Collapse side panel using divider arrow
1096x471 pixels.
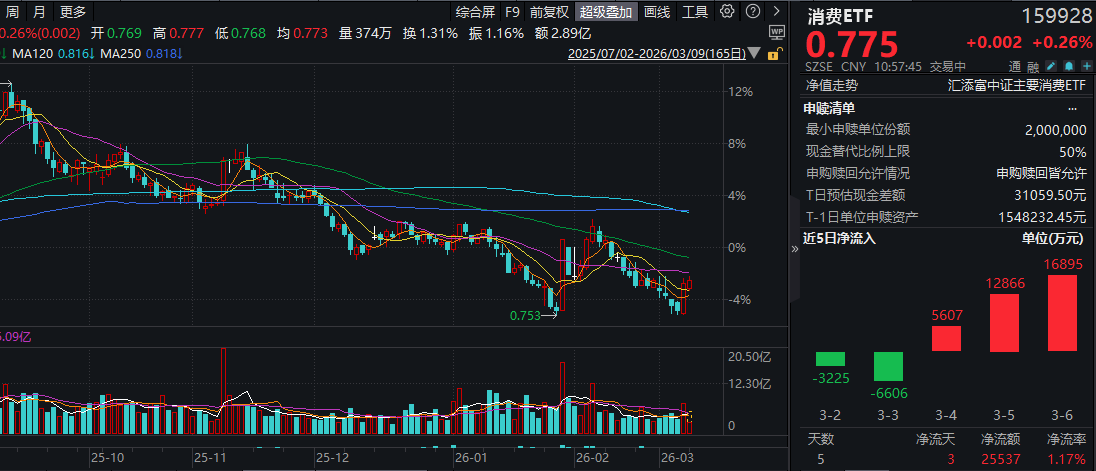click(x=795, y=249)
